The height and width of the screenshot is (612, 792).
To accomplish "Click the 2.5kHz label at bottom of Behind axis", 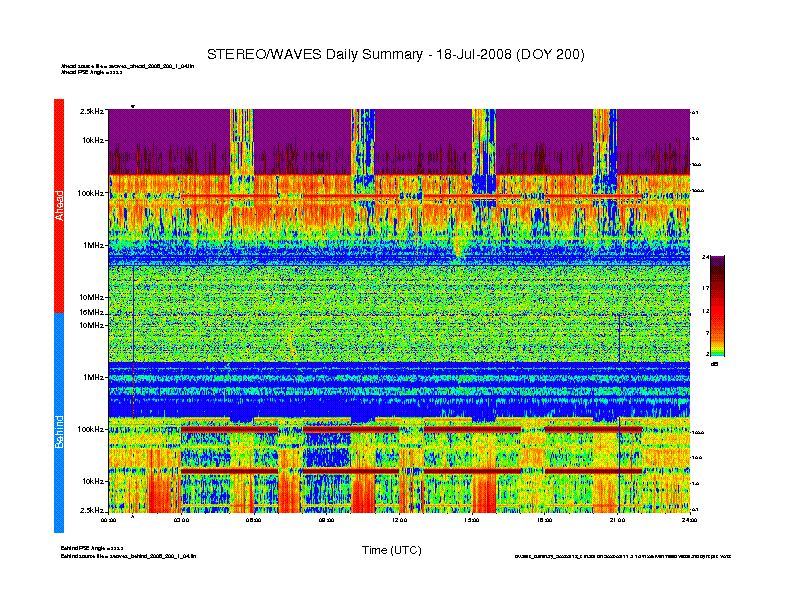I will tap(92, 510).
